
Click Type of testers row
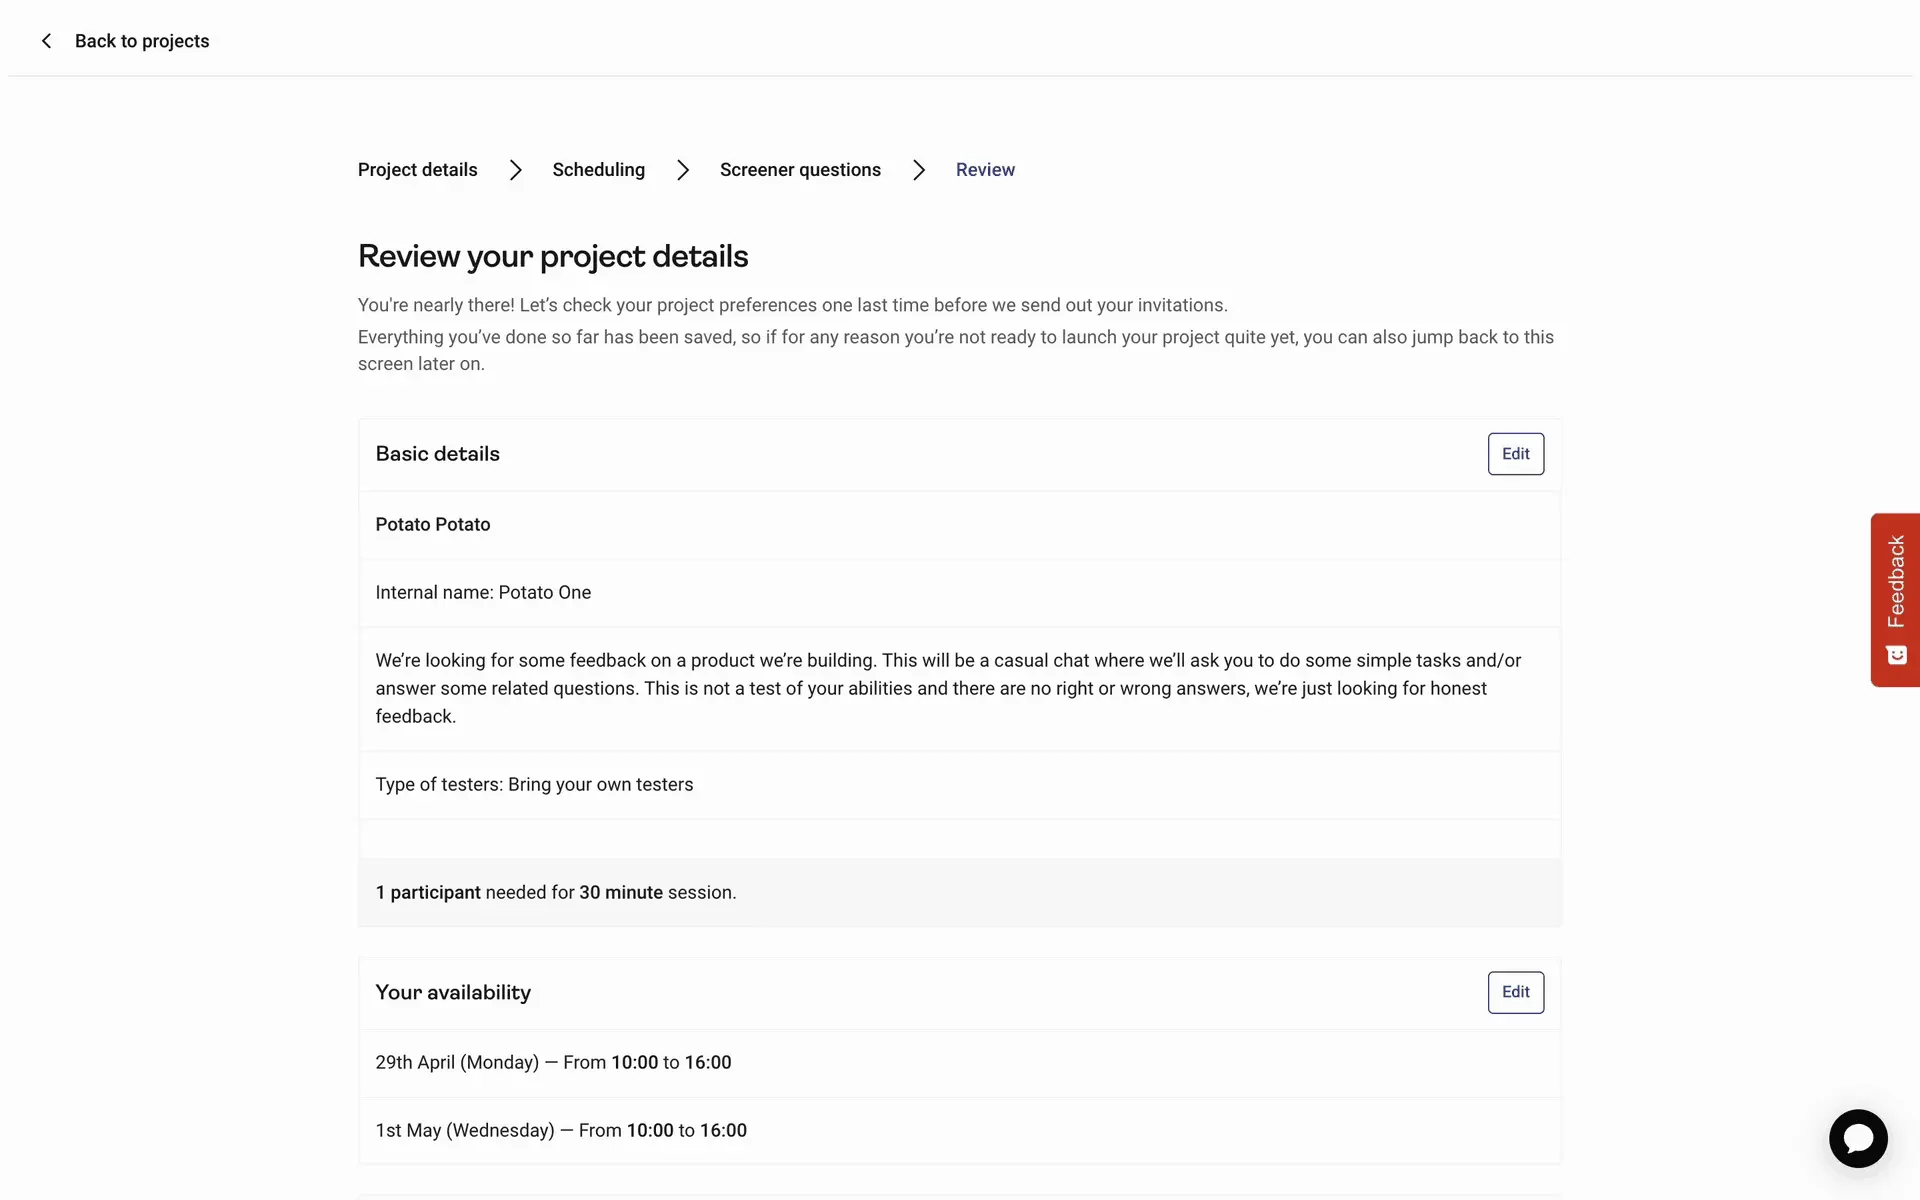534,785
